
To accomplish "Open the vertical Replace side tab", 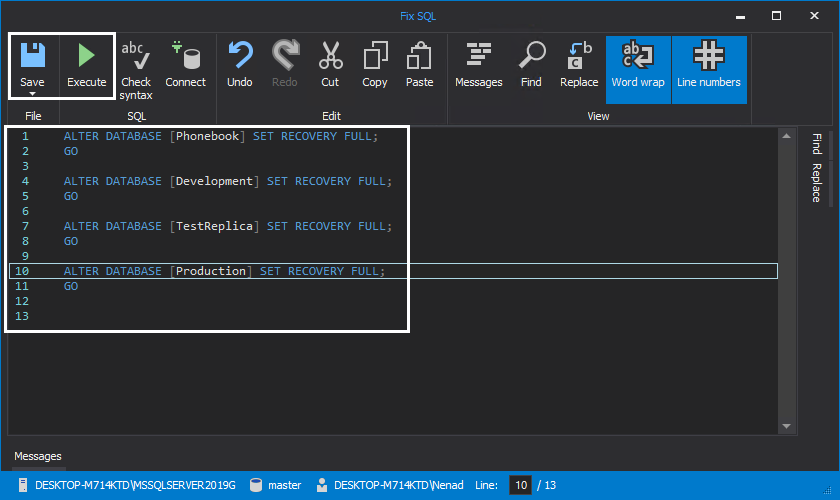I will pyautogui.click(x=816, y=182).
